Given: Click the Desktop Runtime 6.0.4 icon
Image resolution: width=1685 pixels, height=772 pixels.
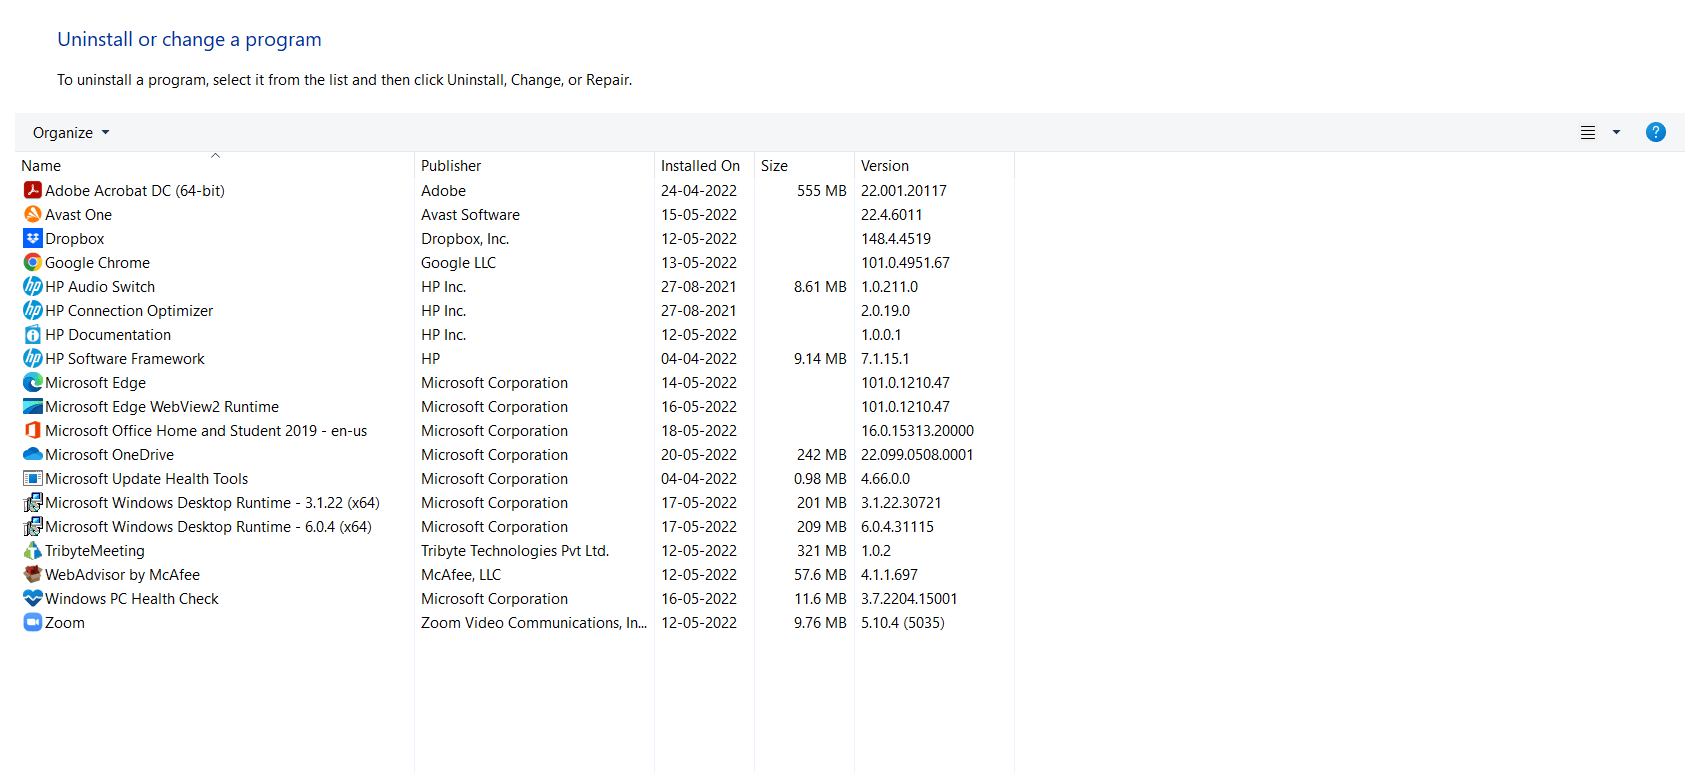Looking at the screenshot, I should tap(33, 526).
